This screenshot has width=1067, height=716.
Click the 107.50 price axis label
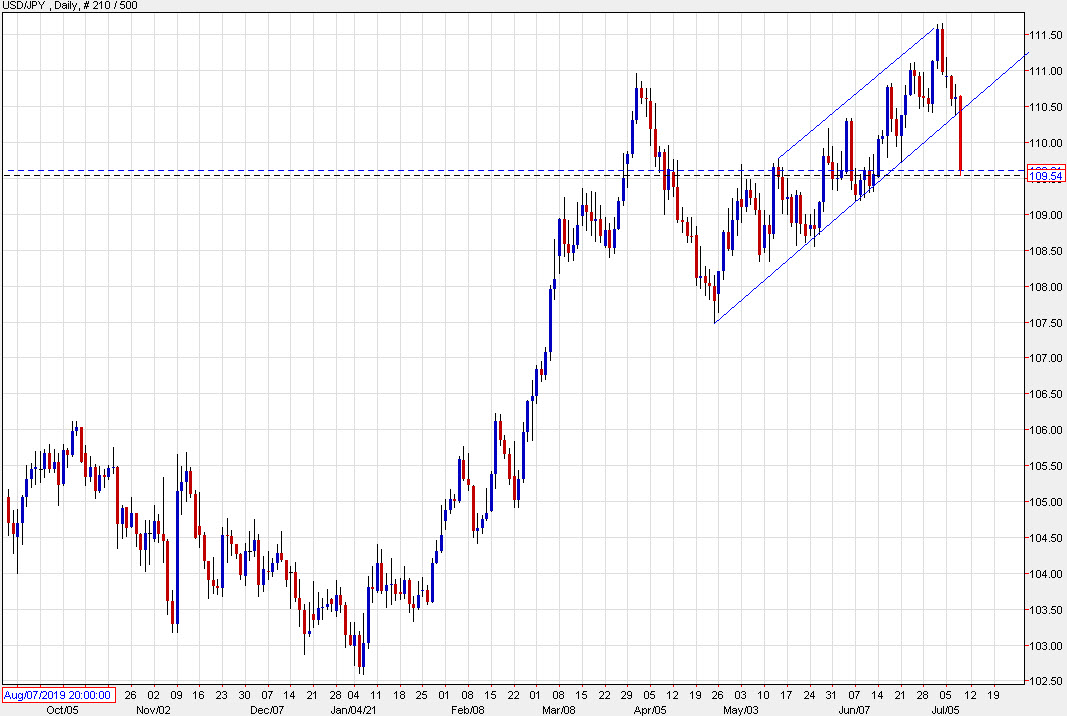pos(1046,323)
